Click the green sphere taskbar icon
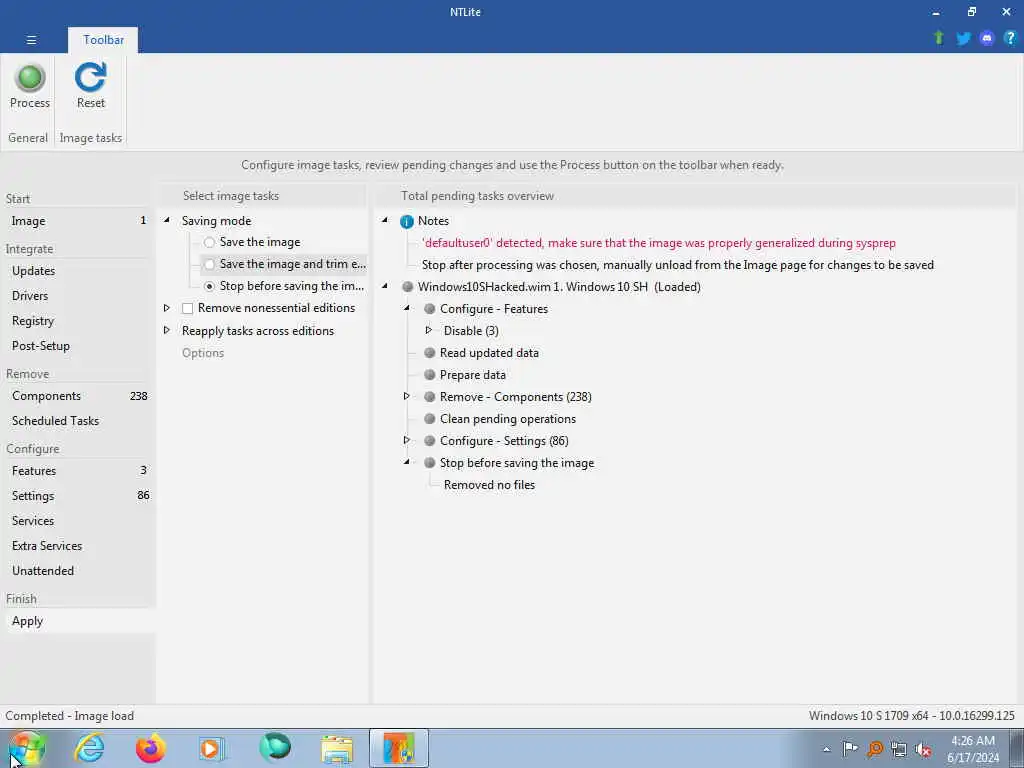The width and height of the screenshot is (1024, 768). click(x=275, y=748)
